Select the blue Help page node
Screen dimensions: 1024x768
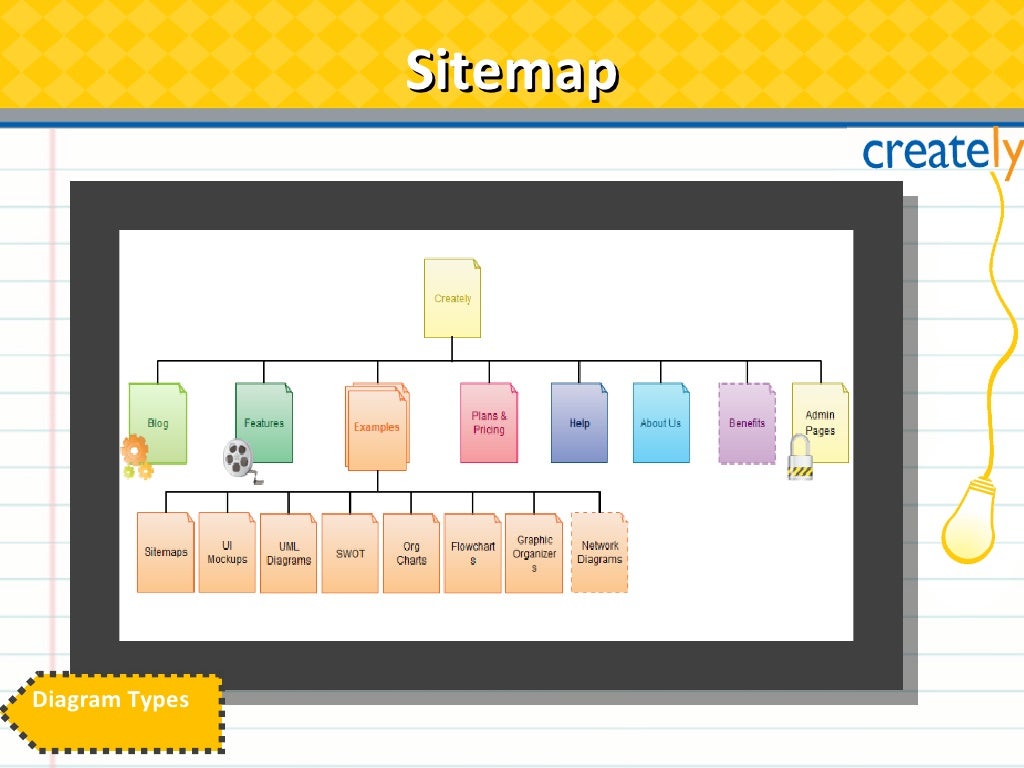579,423
